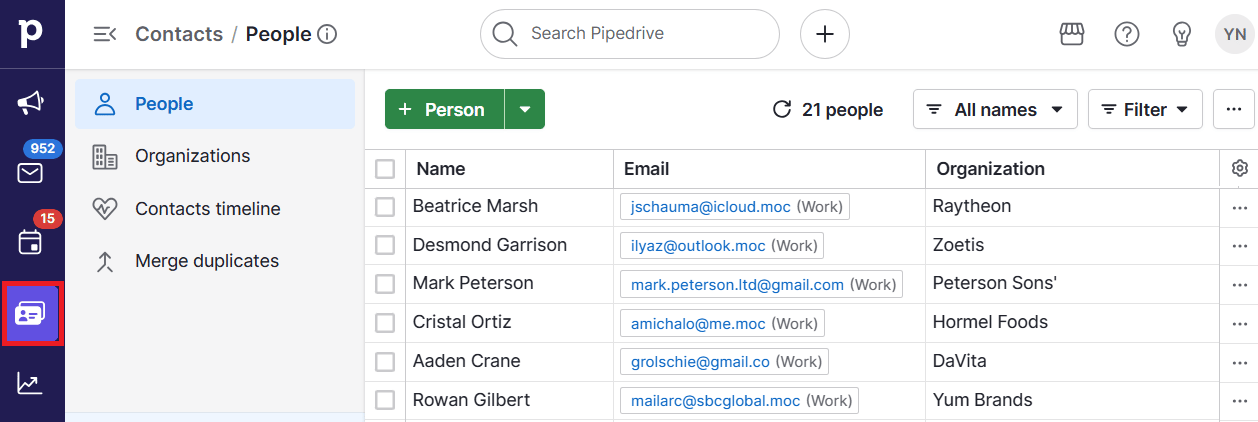1258x422 pixels.
Task: Open email link mark.peterson.ltd@gmail.com
Action: (x=737, y=285)
